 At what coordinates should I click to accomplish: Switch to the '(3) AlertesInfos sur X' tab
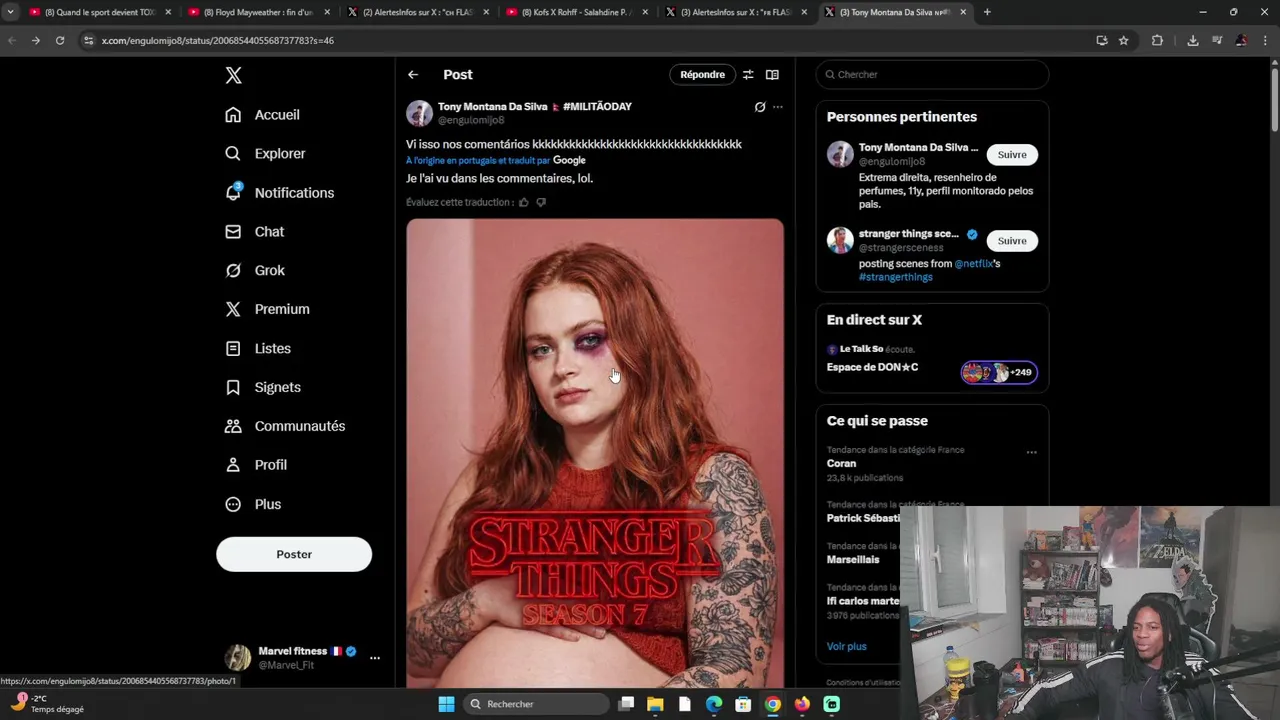(736, 12)
